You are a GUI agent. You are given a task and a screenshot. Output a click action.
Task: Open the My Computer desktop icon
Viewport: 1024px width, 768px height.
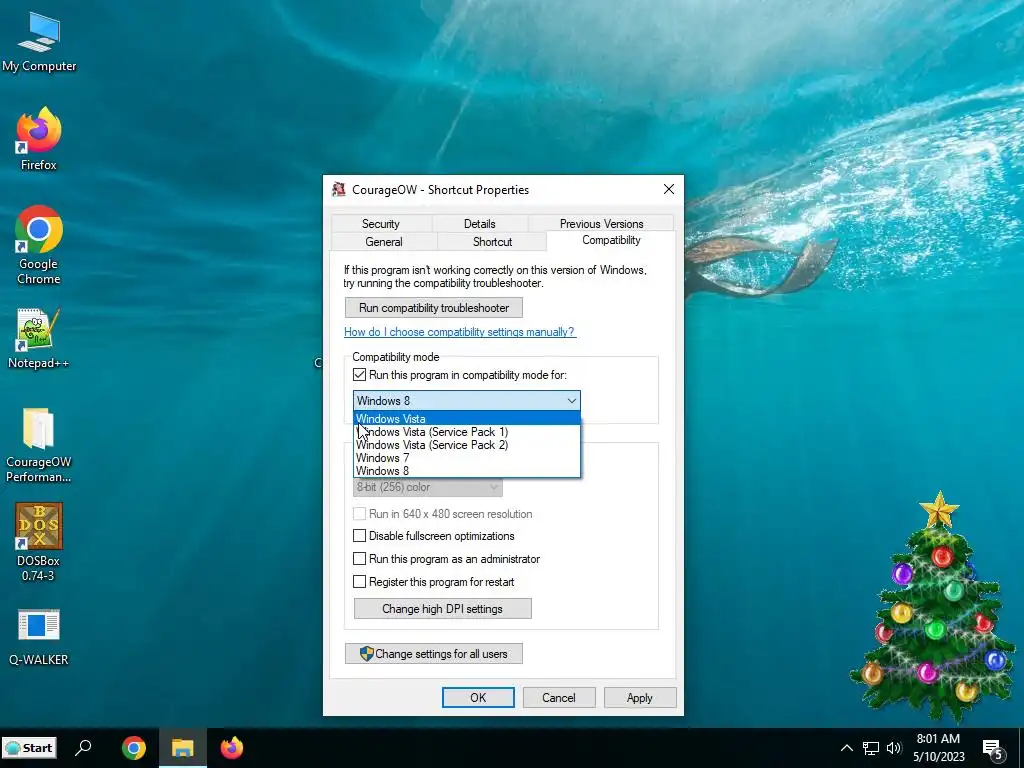coord(39,43)
